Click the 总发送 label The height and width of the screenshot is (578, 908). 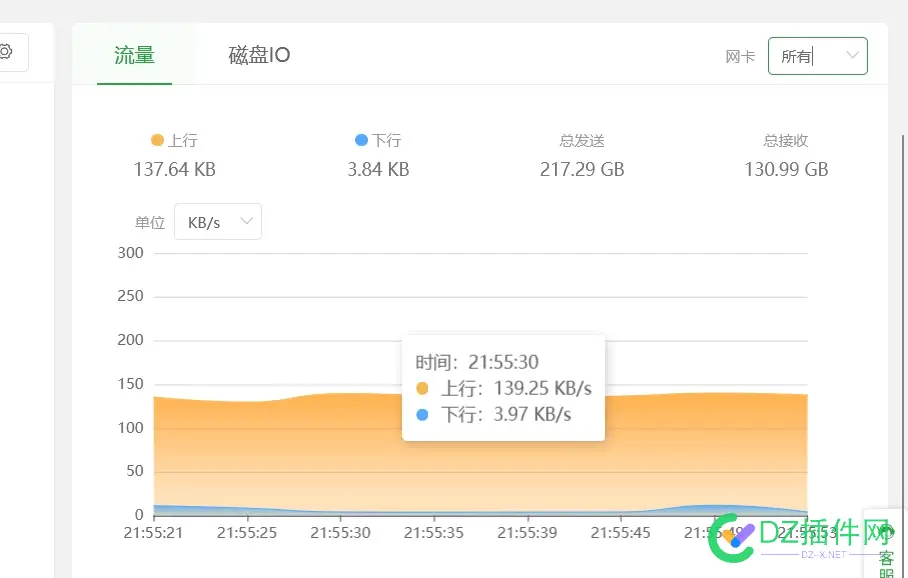click(x=582, y=141)
